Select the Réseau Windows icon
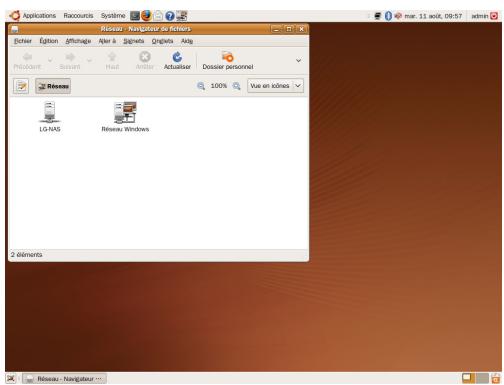Viewport: 504px width, 385px height. [x=125, y=117]
